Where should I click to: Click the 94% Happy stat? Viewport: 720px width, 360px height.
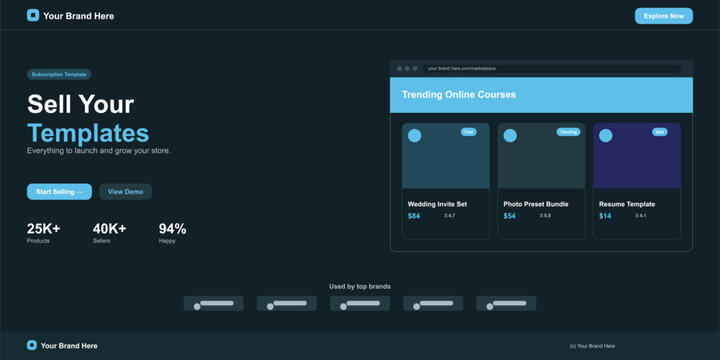(x=172, y=233)
